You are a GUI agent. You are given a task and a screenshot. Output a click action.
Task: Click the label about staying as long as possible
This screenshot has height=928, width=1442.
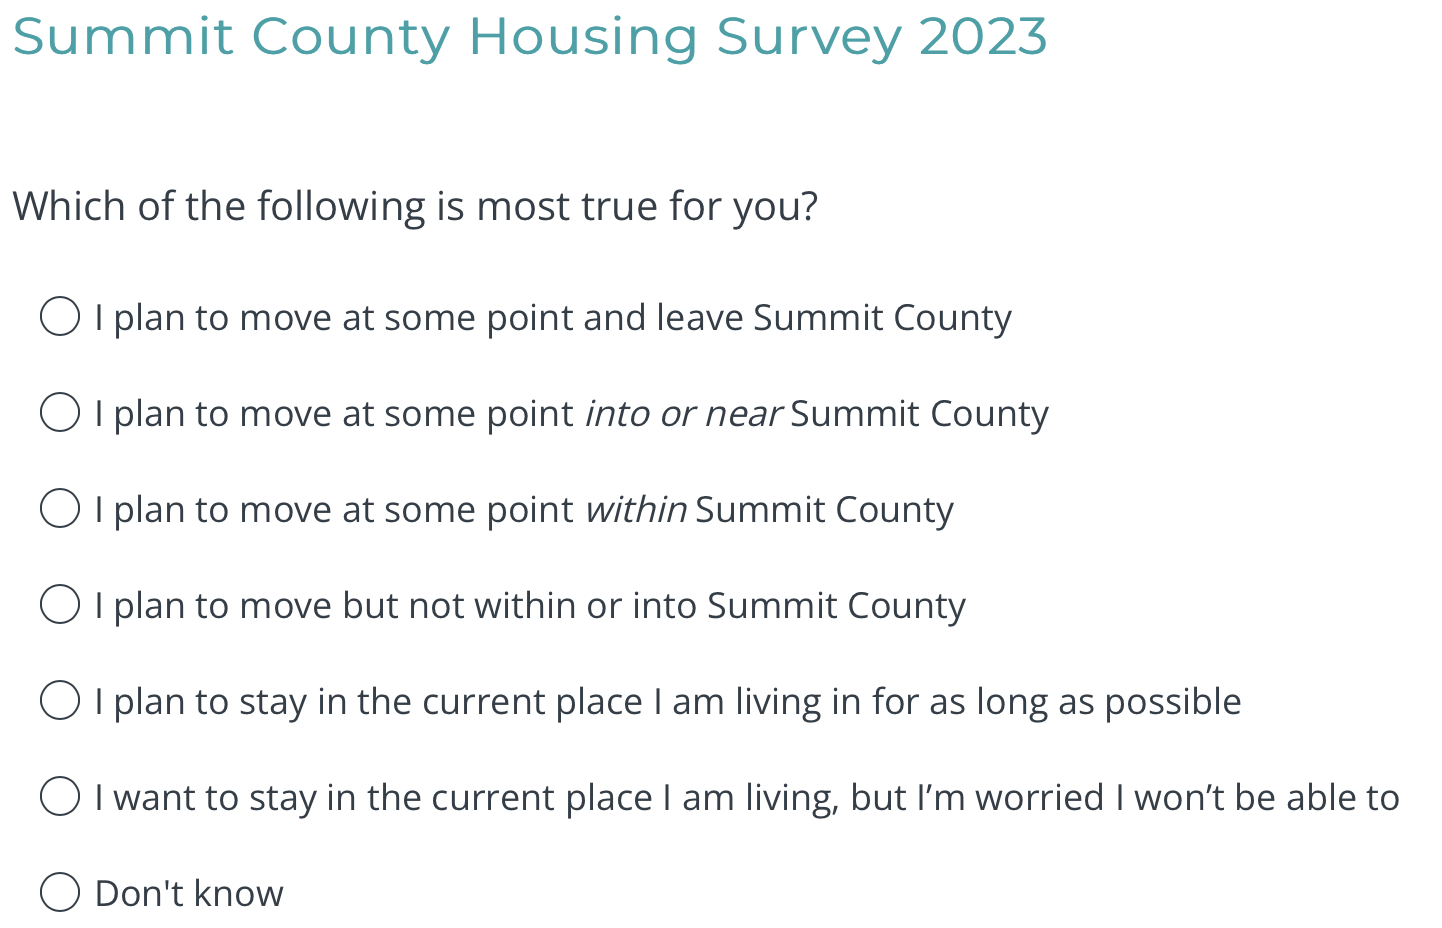tap(668, 702)
